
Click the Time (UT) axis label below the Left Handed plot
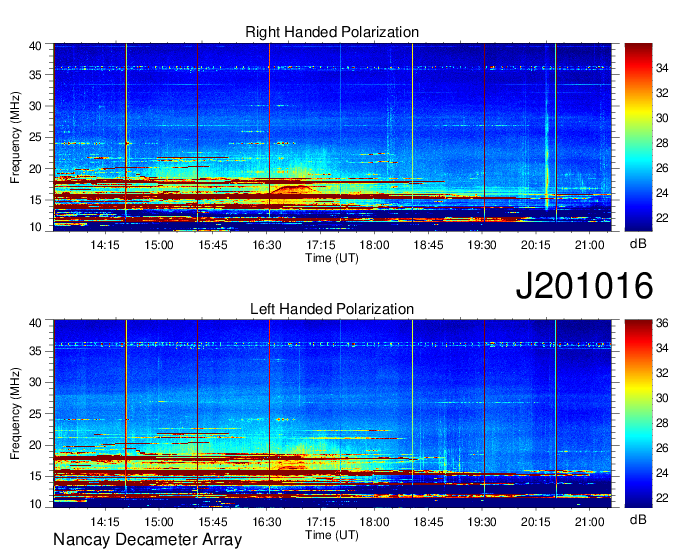tap(332, 535)
